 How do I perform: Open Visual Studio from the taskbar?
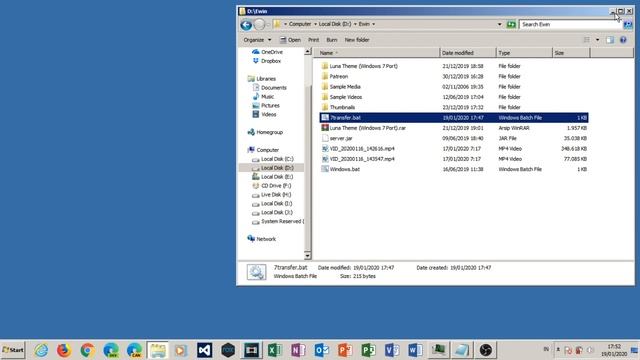tap(204, 350)
